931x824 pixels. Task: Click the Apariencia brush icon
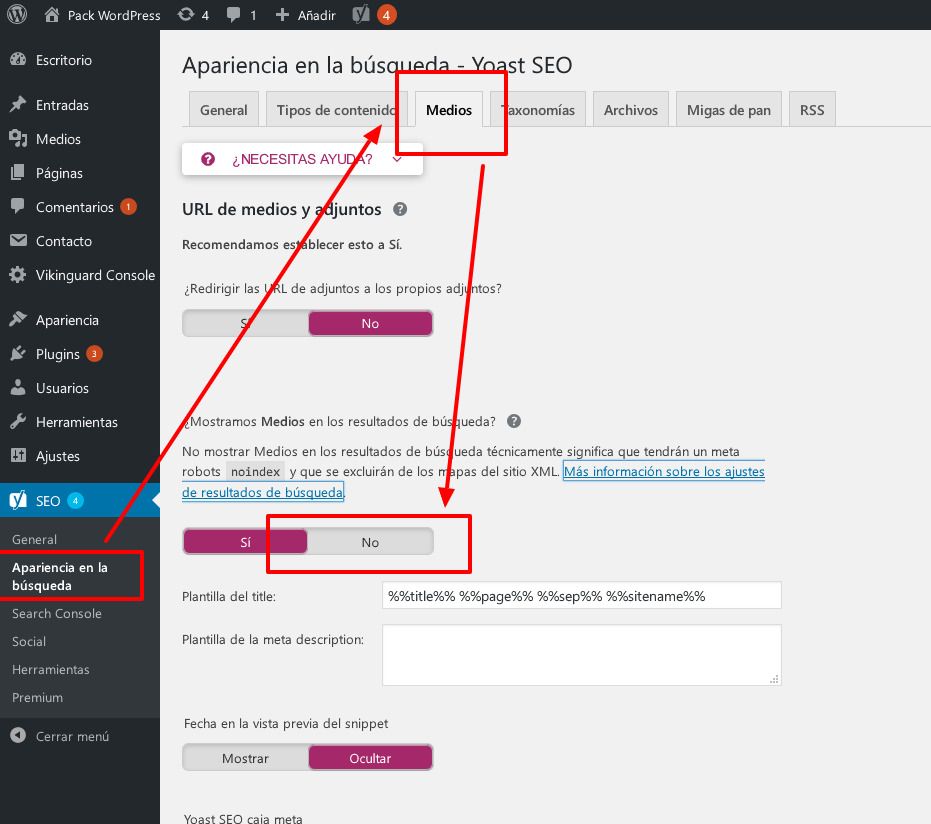point(18,319)
